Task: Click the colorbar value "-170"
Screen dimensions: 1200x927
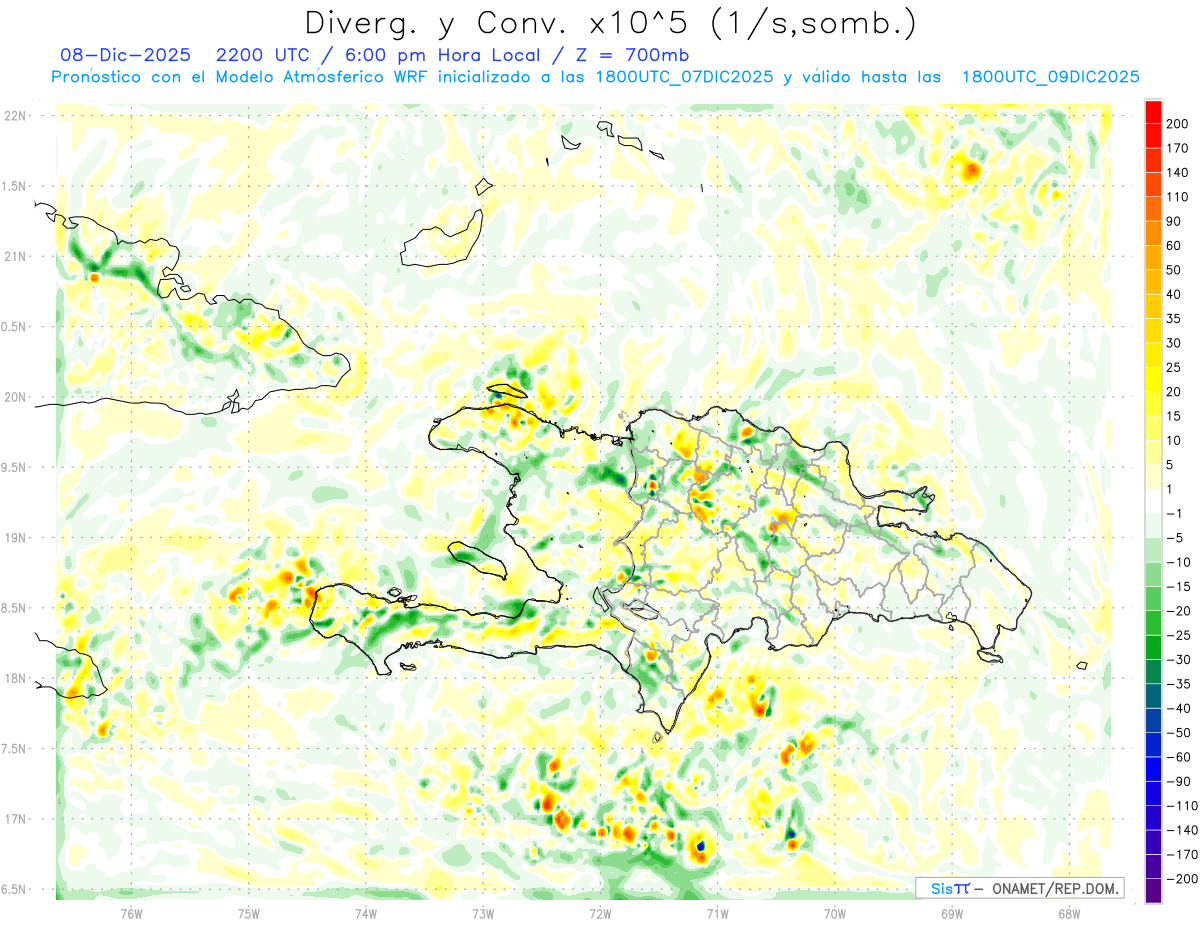Action: coord(1181,854)
